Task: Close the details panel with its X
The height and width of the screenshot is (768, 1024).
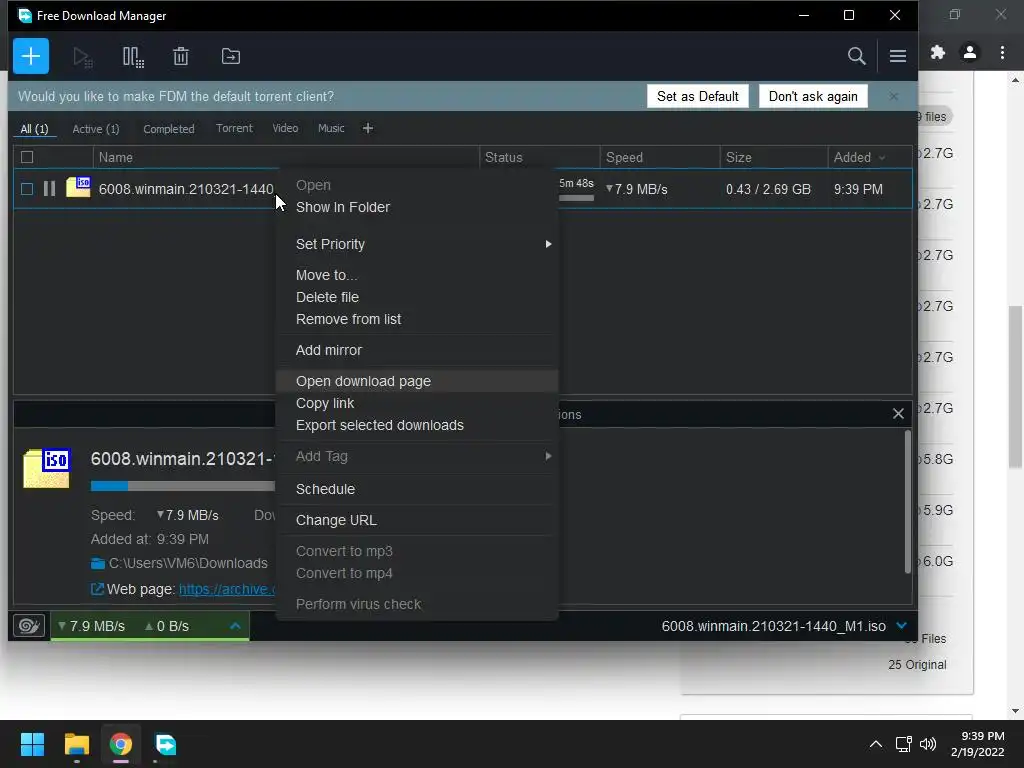Action: tap(898, 413)
